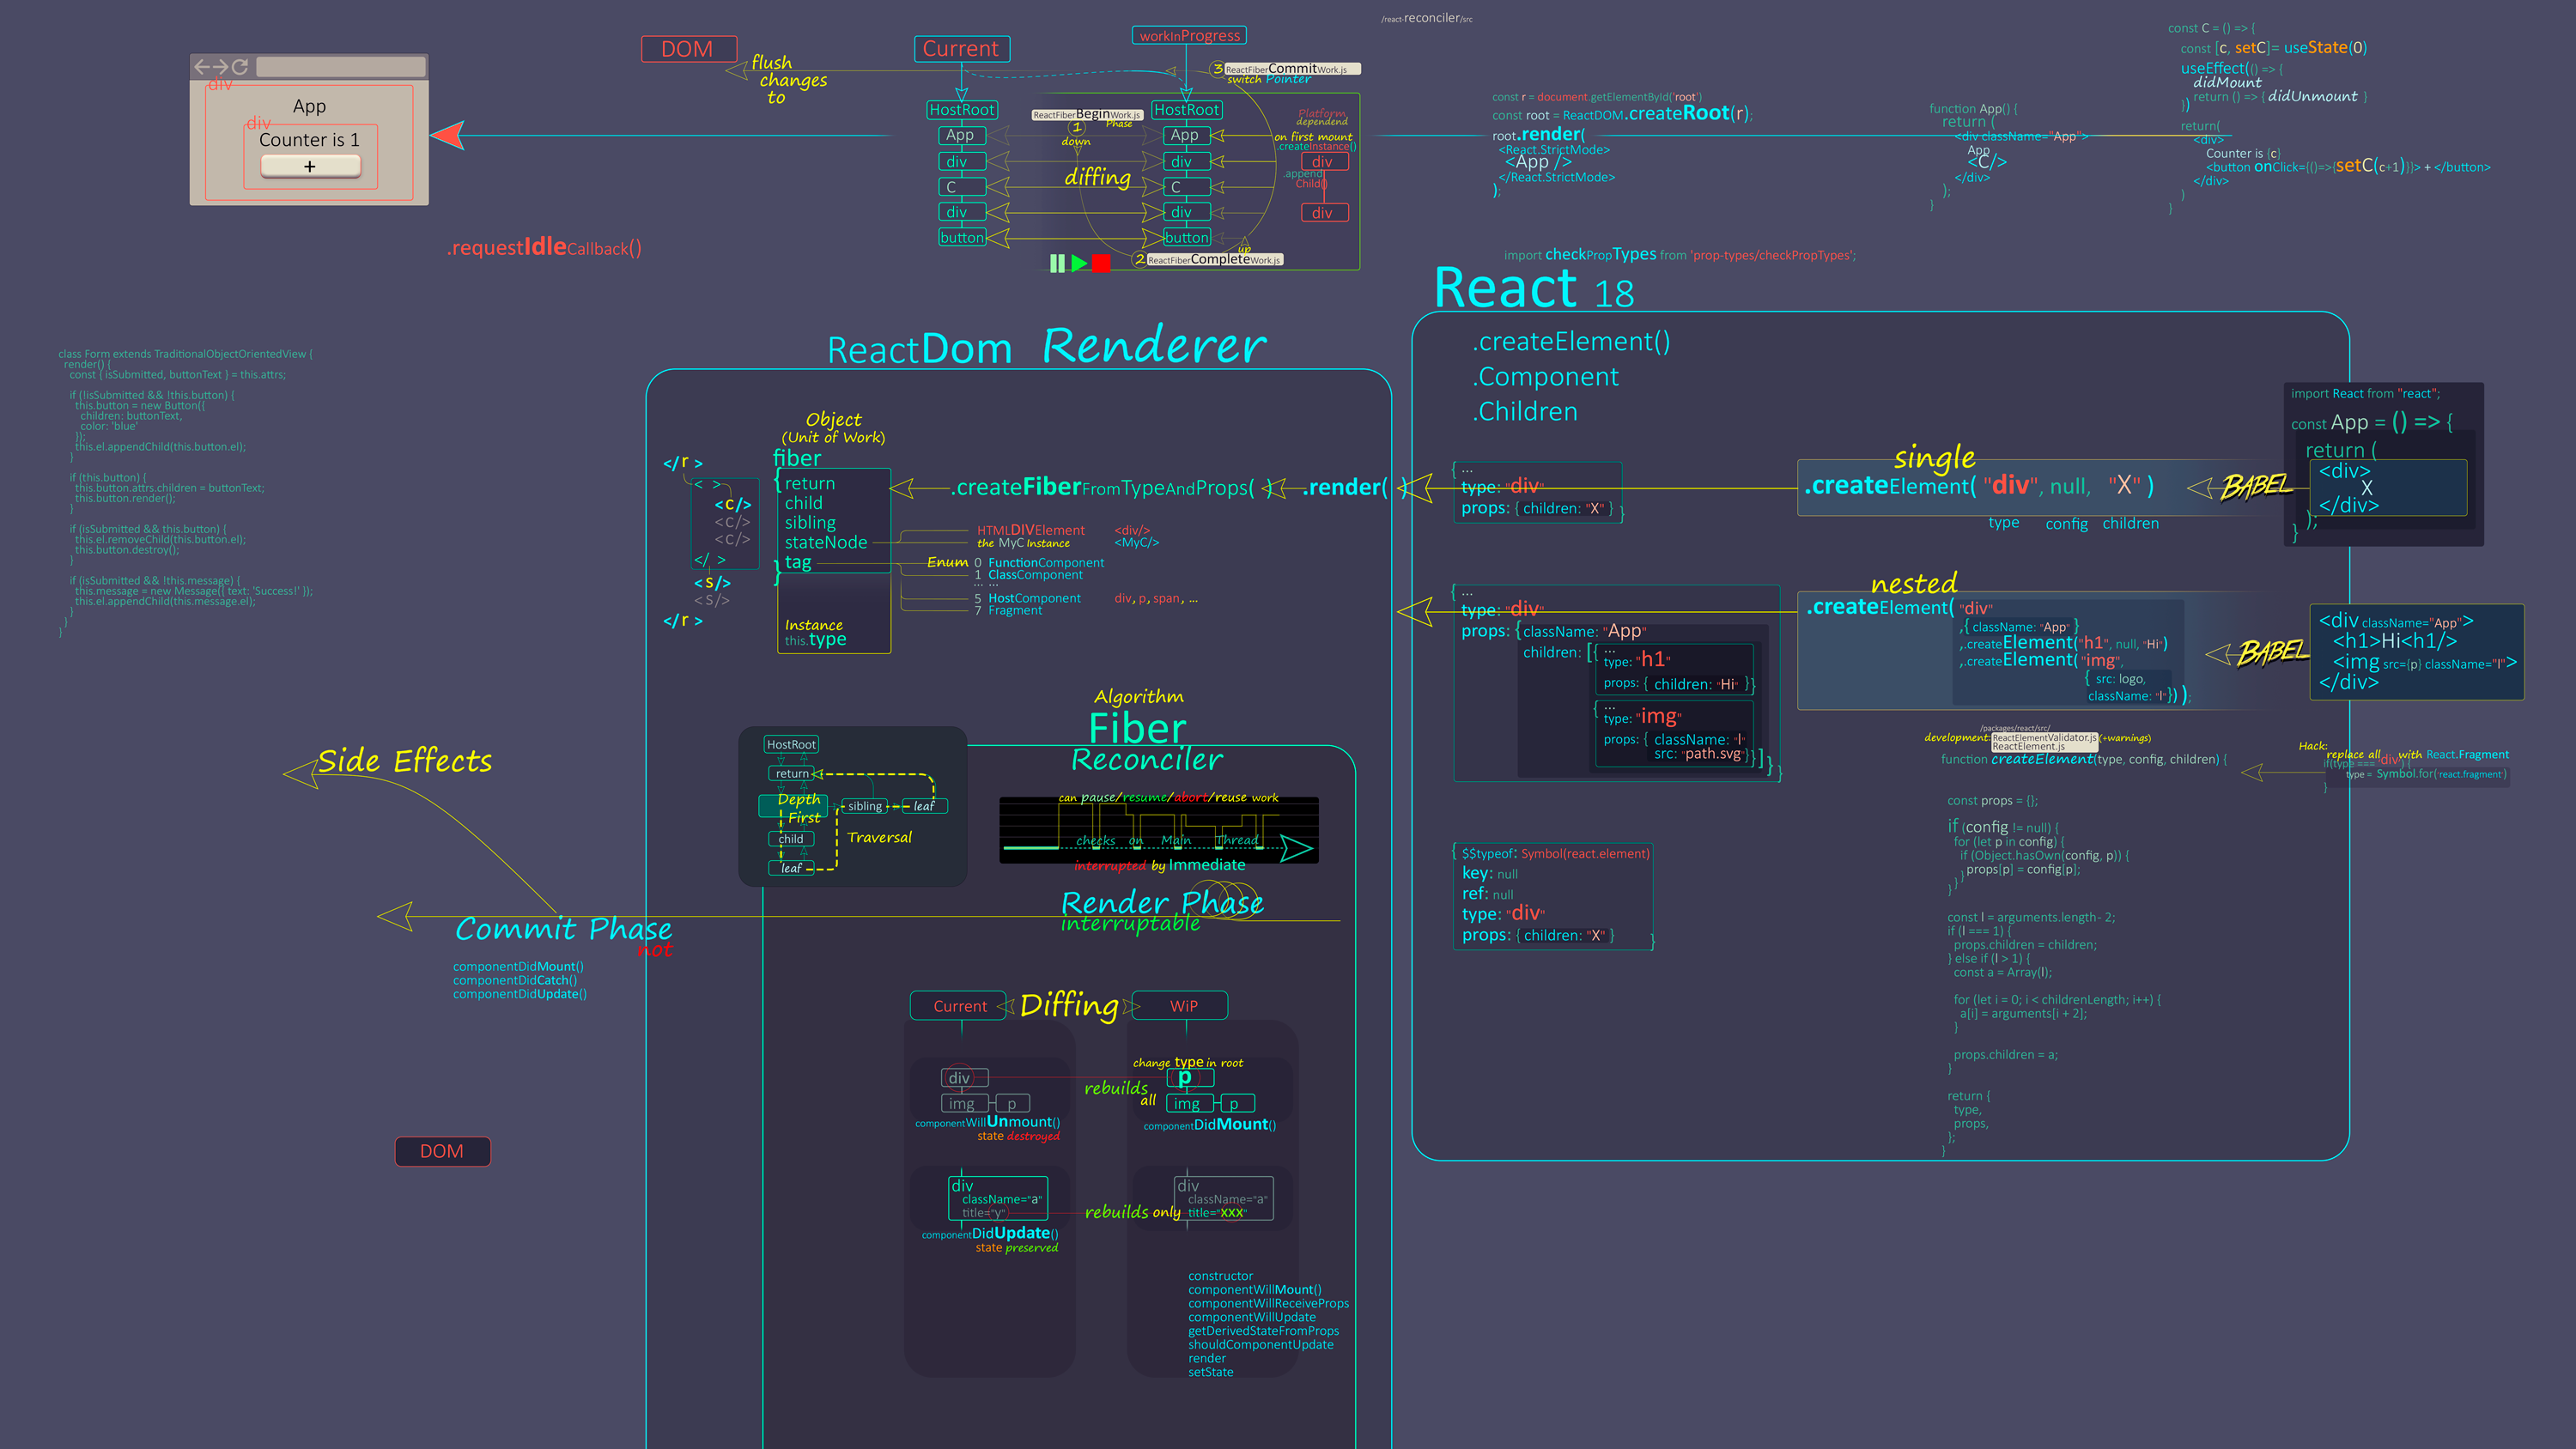The image size is (2576, 1449).
Task: Select the workInProgress label box
Action: [1189, 36]
